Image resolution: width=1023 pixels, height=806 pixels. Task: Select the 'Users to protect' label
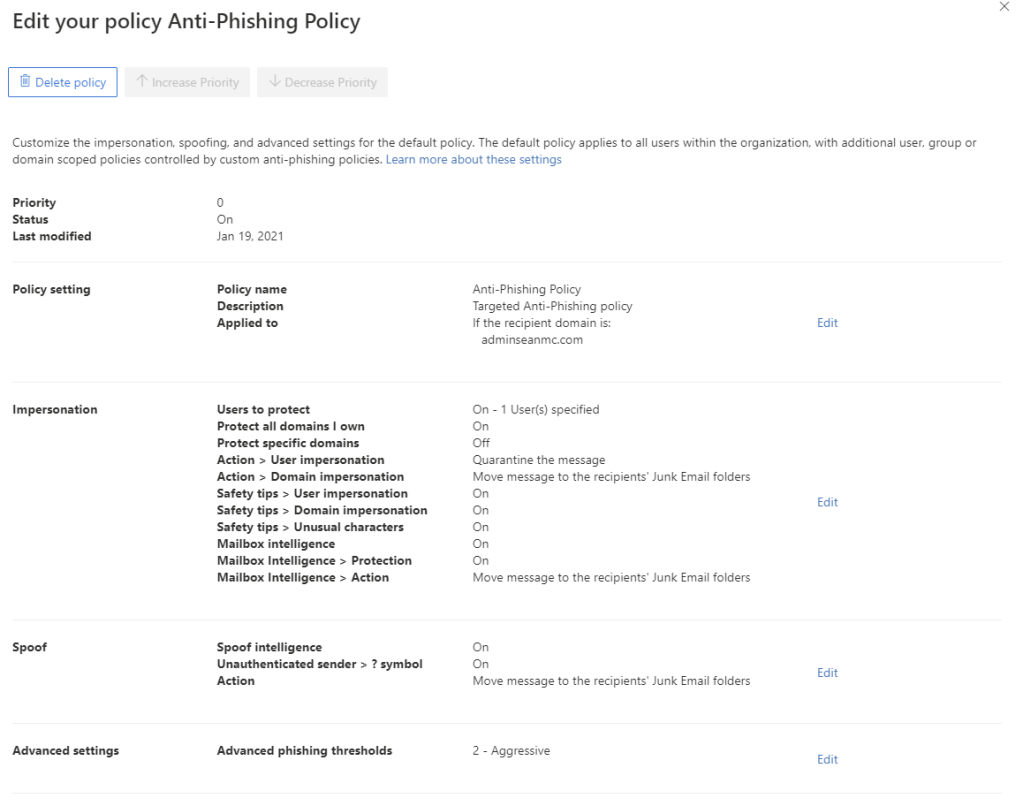pos(263,409)
